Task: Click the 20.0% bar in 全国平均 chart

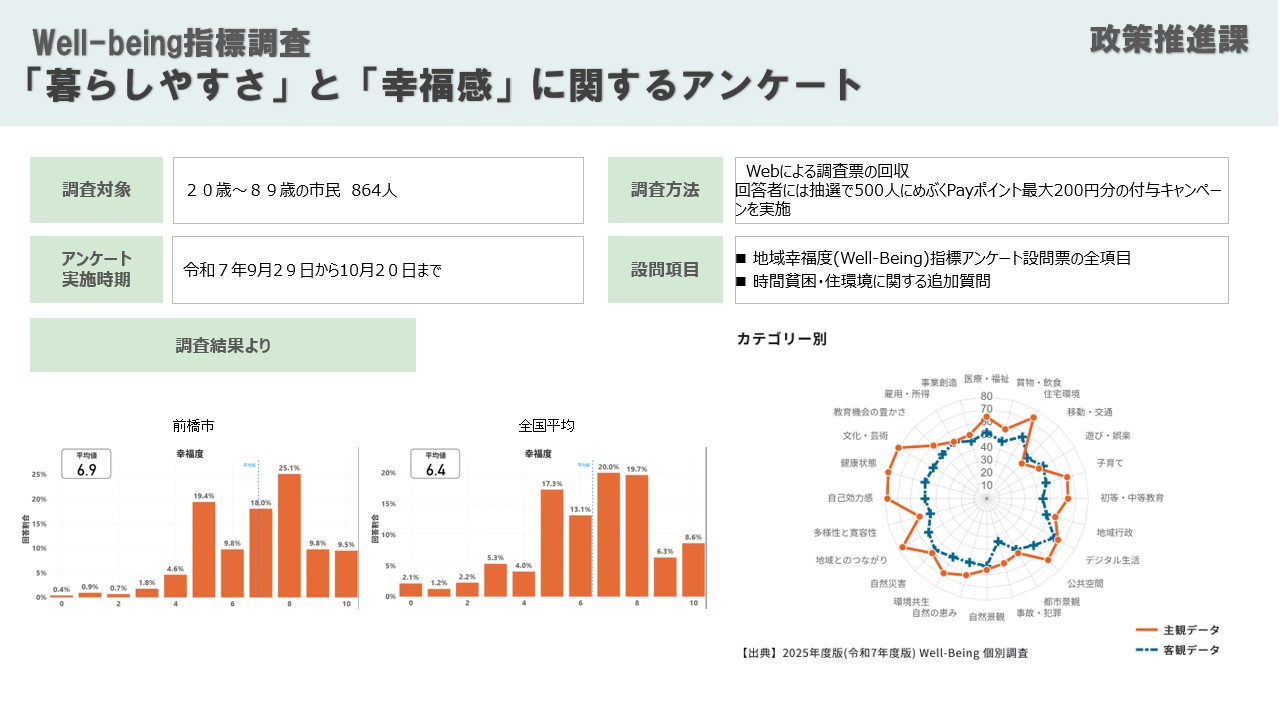Action: [x=608, y=534]
